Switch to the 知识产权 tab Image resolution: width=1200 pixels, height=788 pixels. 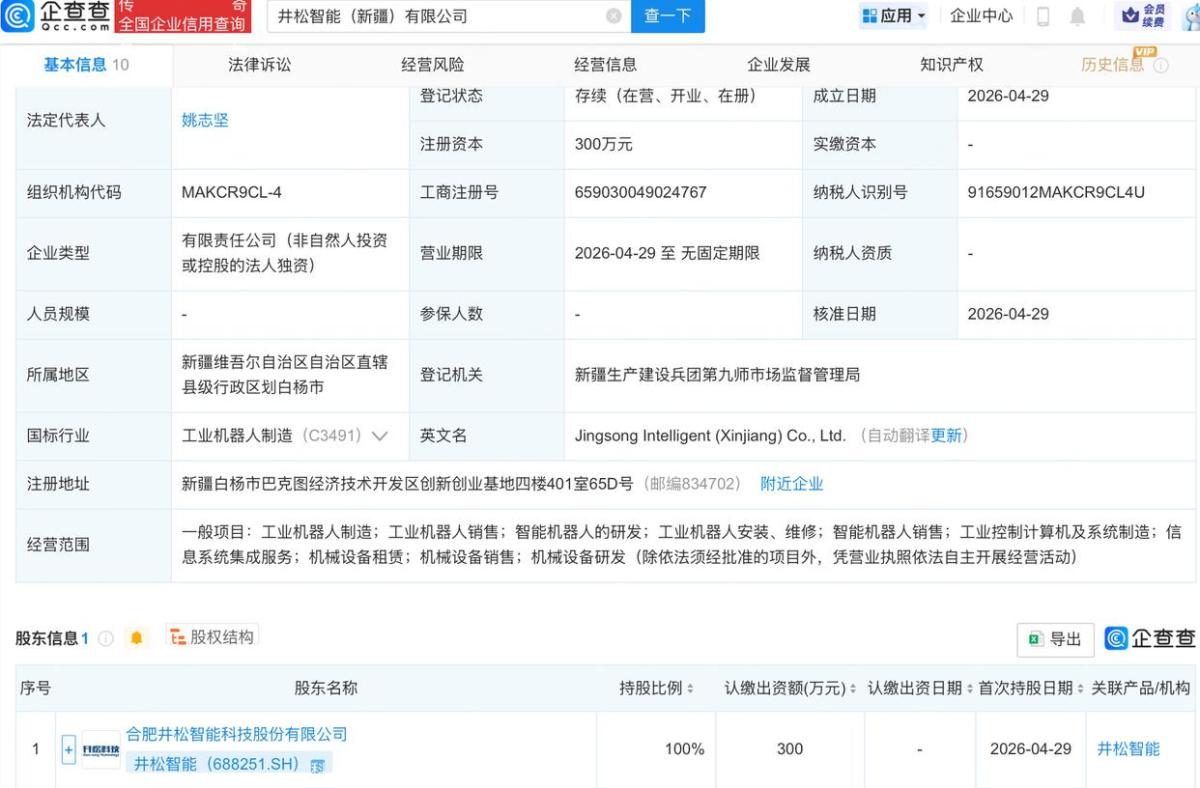952,65
